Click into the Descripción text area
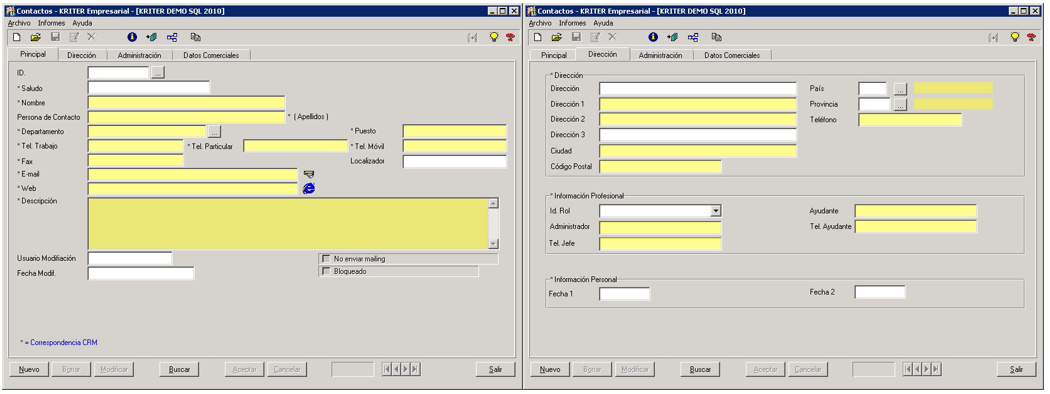 coord(289,224)
